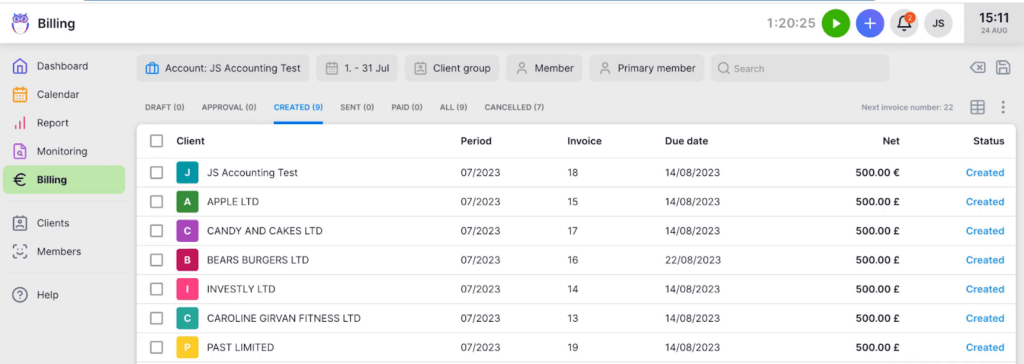Image resolution: width=1024 pixels, height=364 pixels.
Task: Open the 1. - 31 Jul date filter
Action: (x=357, y=68)
